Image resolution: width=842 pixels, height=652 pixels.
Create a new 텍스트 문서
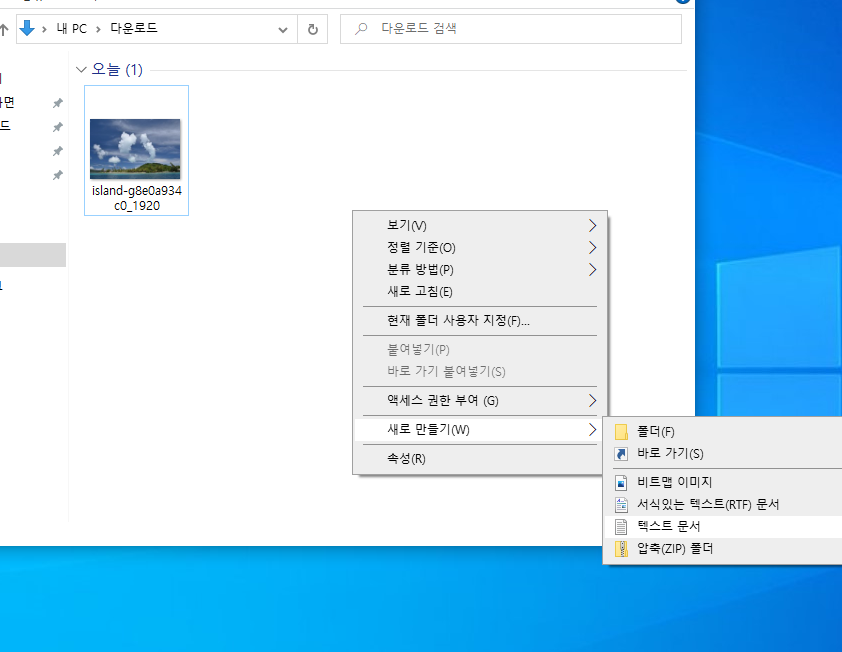click(723, 527)
